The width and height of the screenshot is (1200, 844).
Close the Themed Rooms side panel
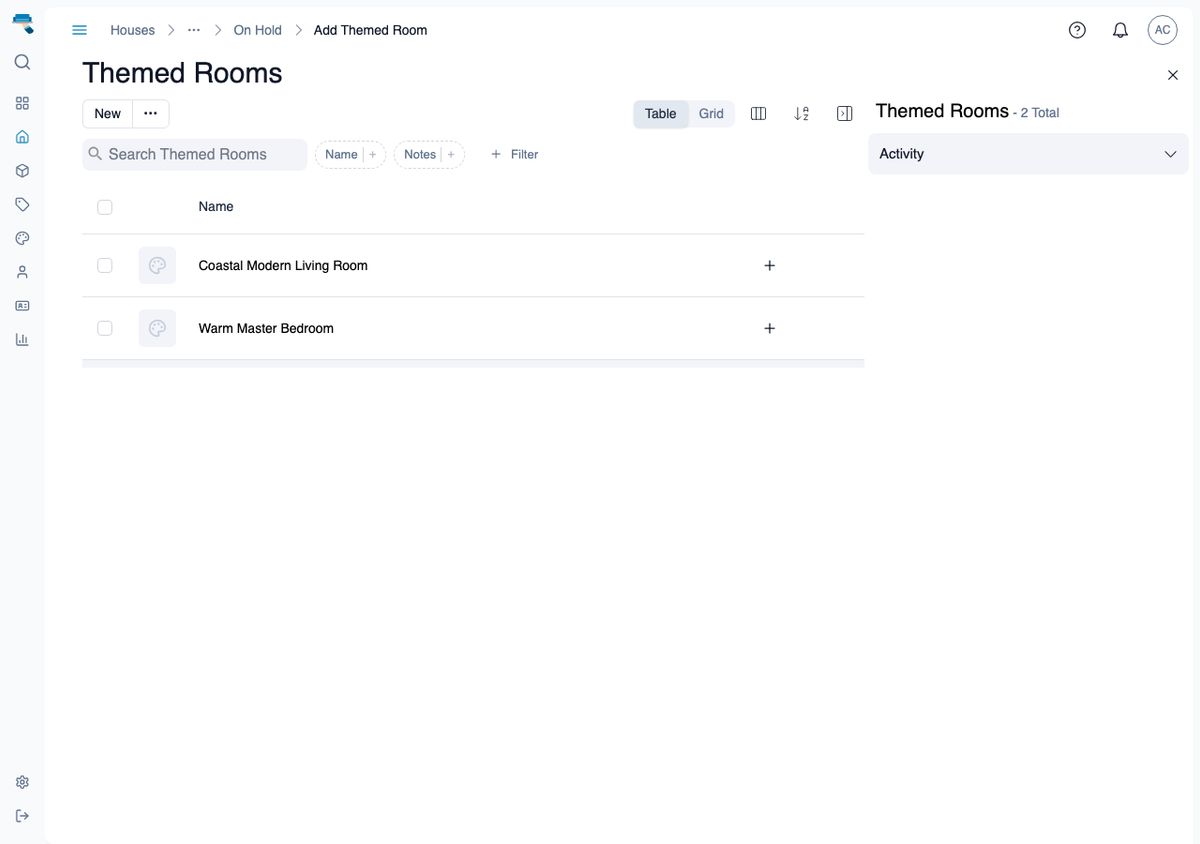coord(1173,75)
